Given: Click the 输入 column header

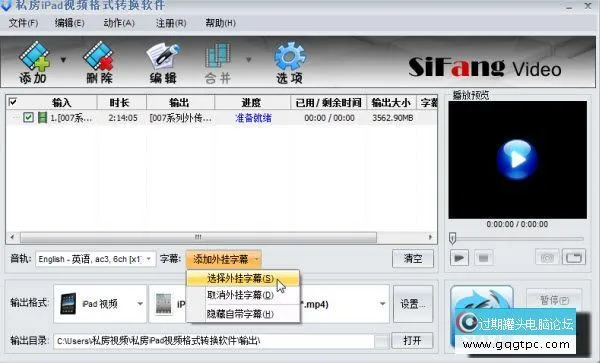Looking at the screenshot, I should [x=62, y=103].
